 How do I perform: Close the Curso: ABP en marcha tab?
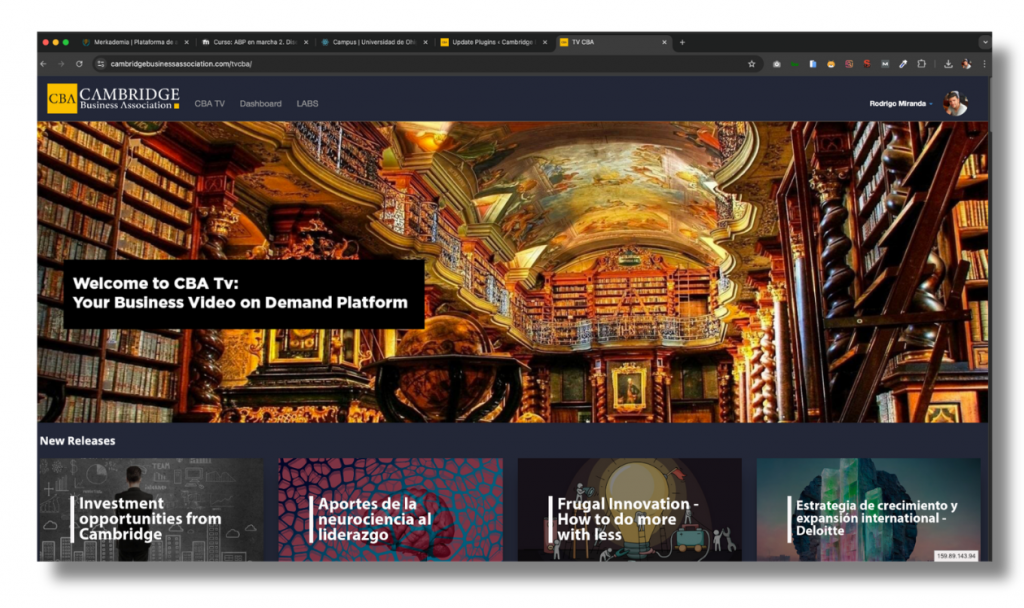click(306, 42)
